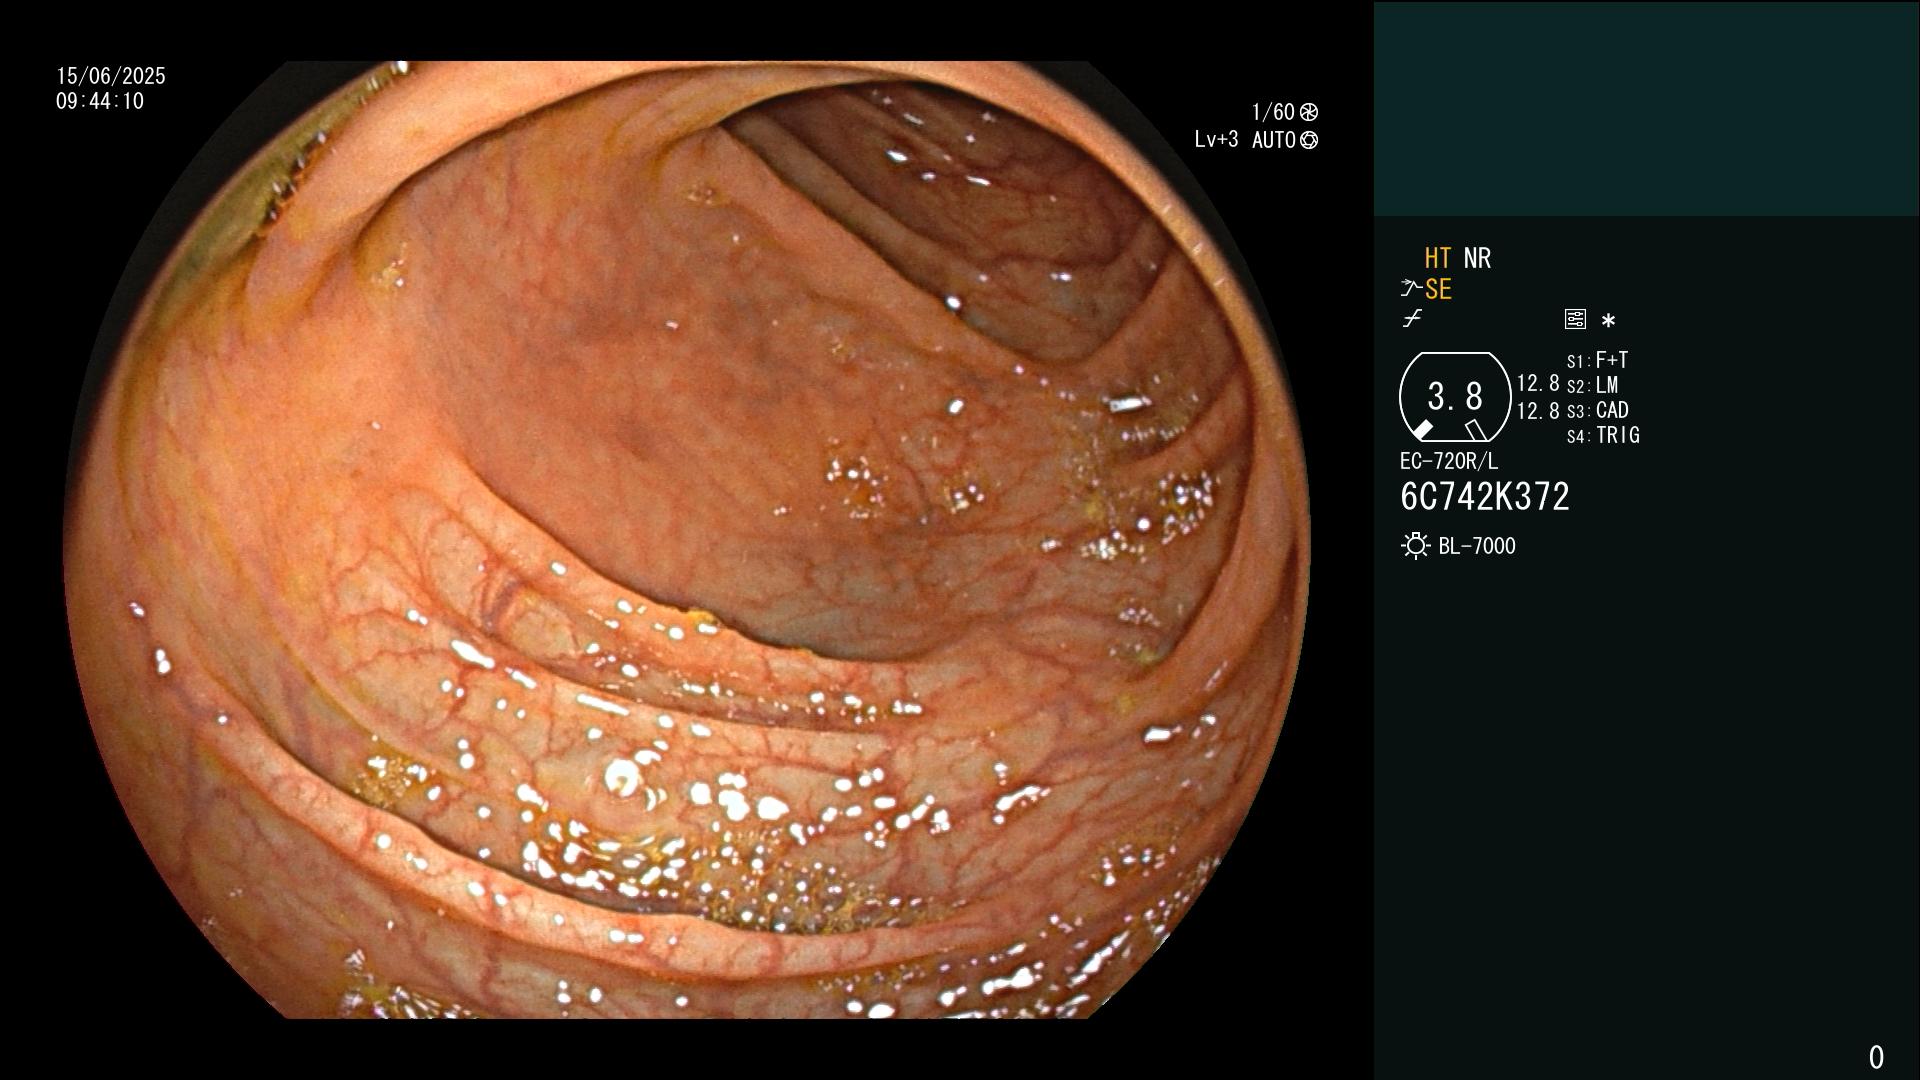Click the upper 12.8 diameter value
Screen dimensions: 1920x1080
[1538, 383]
